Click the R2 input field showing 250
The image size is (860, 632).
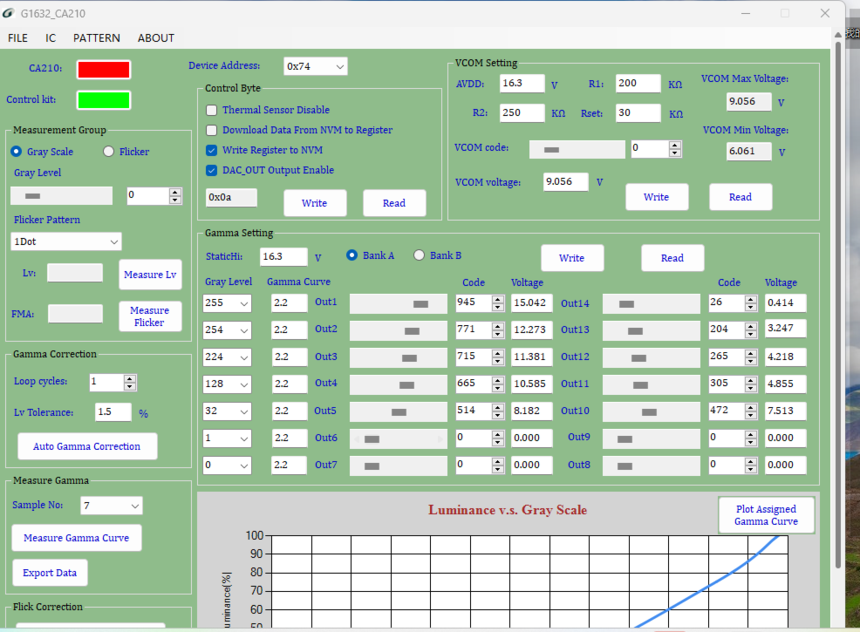(522, 113)
